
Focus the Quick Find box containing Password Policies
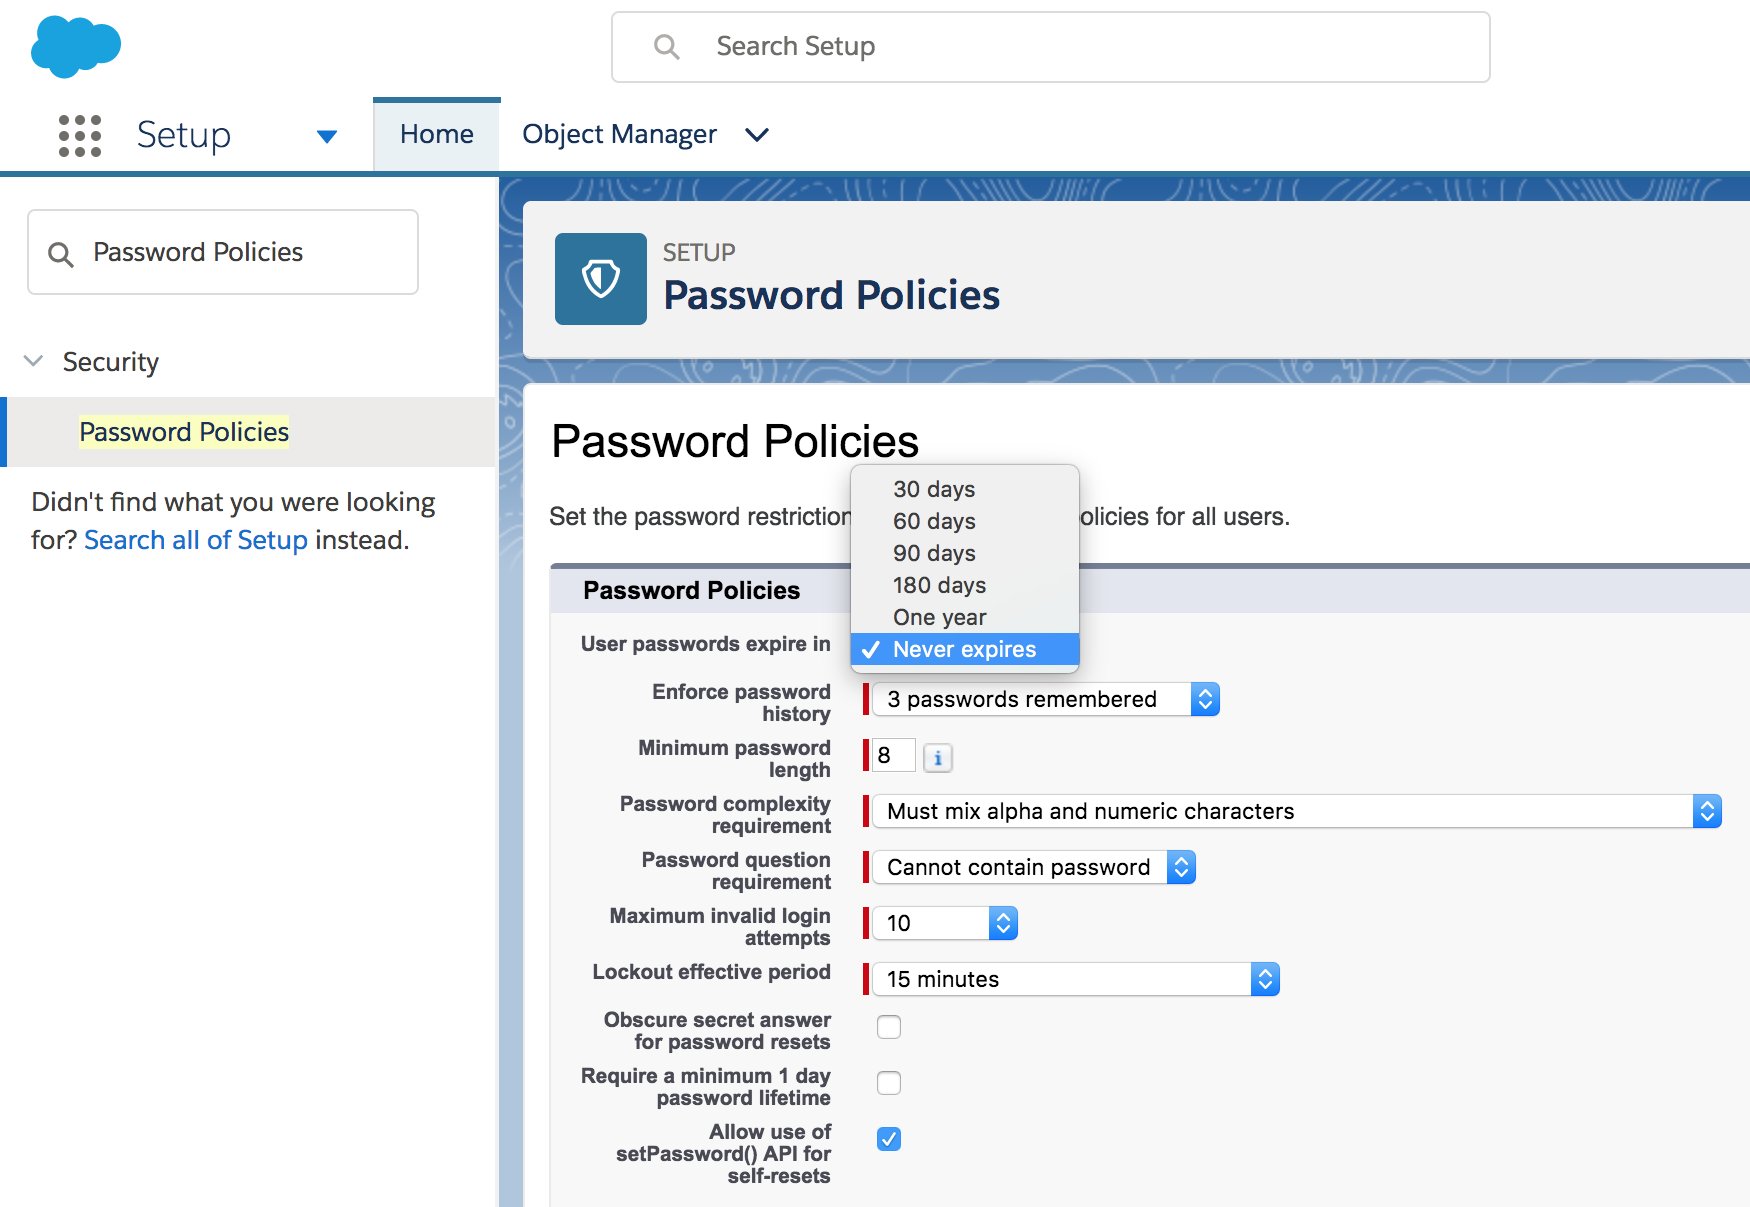point(223,252)
